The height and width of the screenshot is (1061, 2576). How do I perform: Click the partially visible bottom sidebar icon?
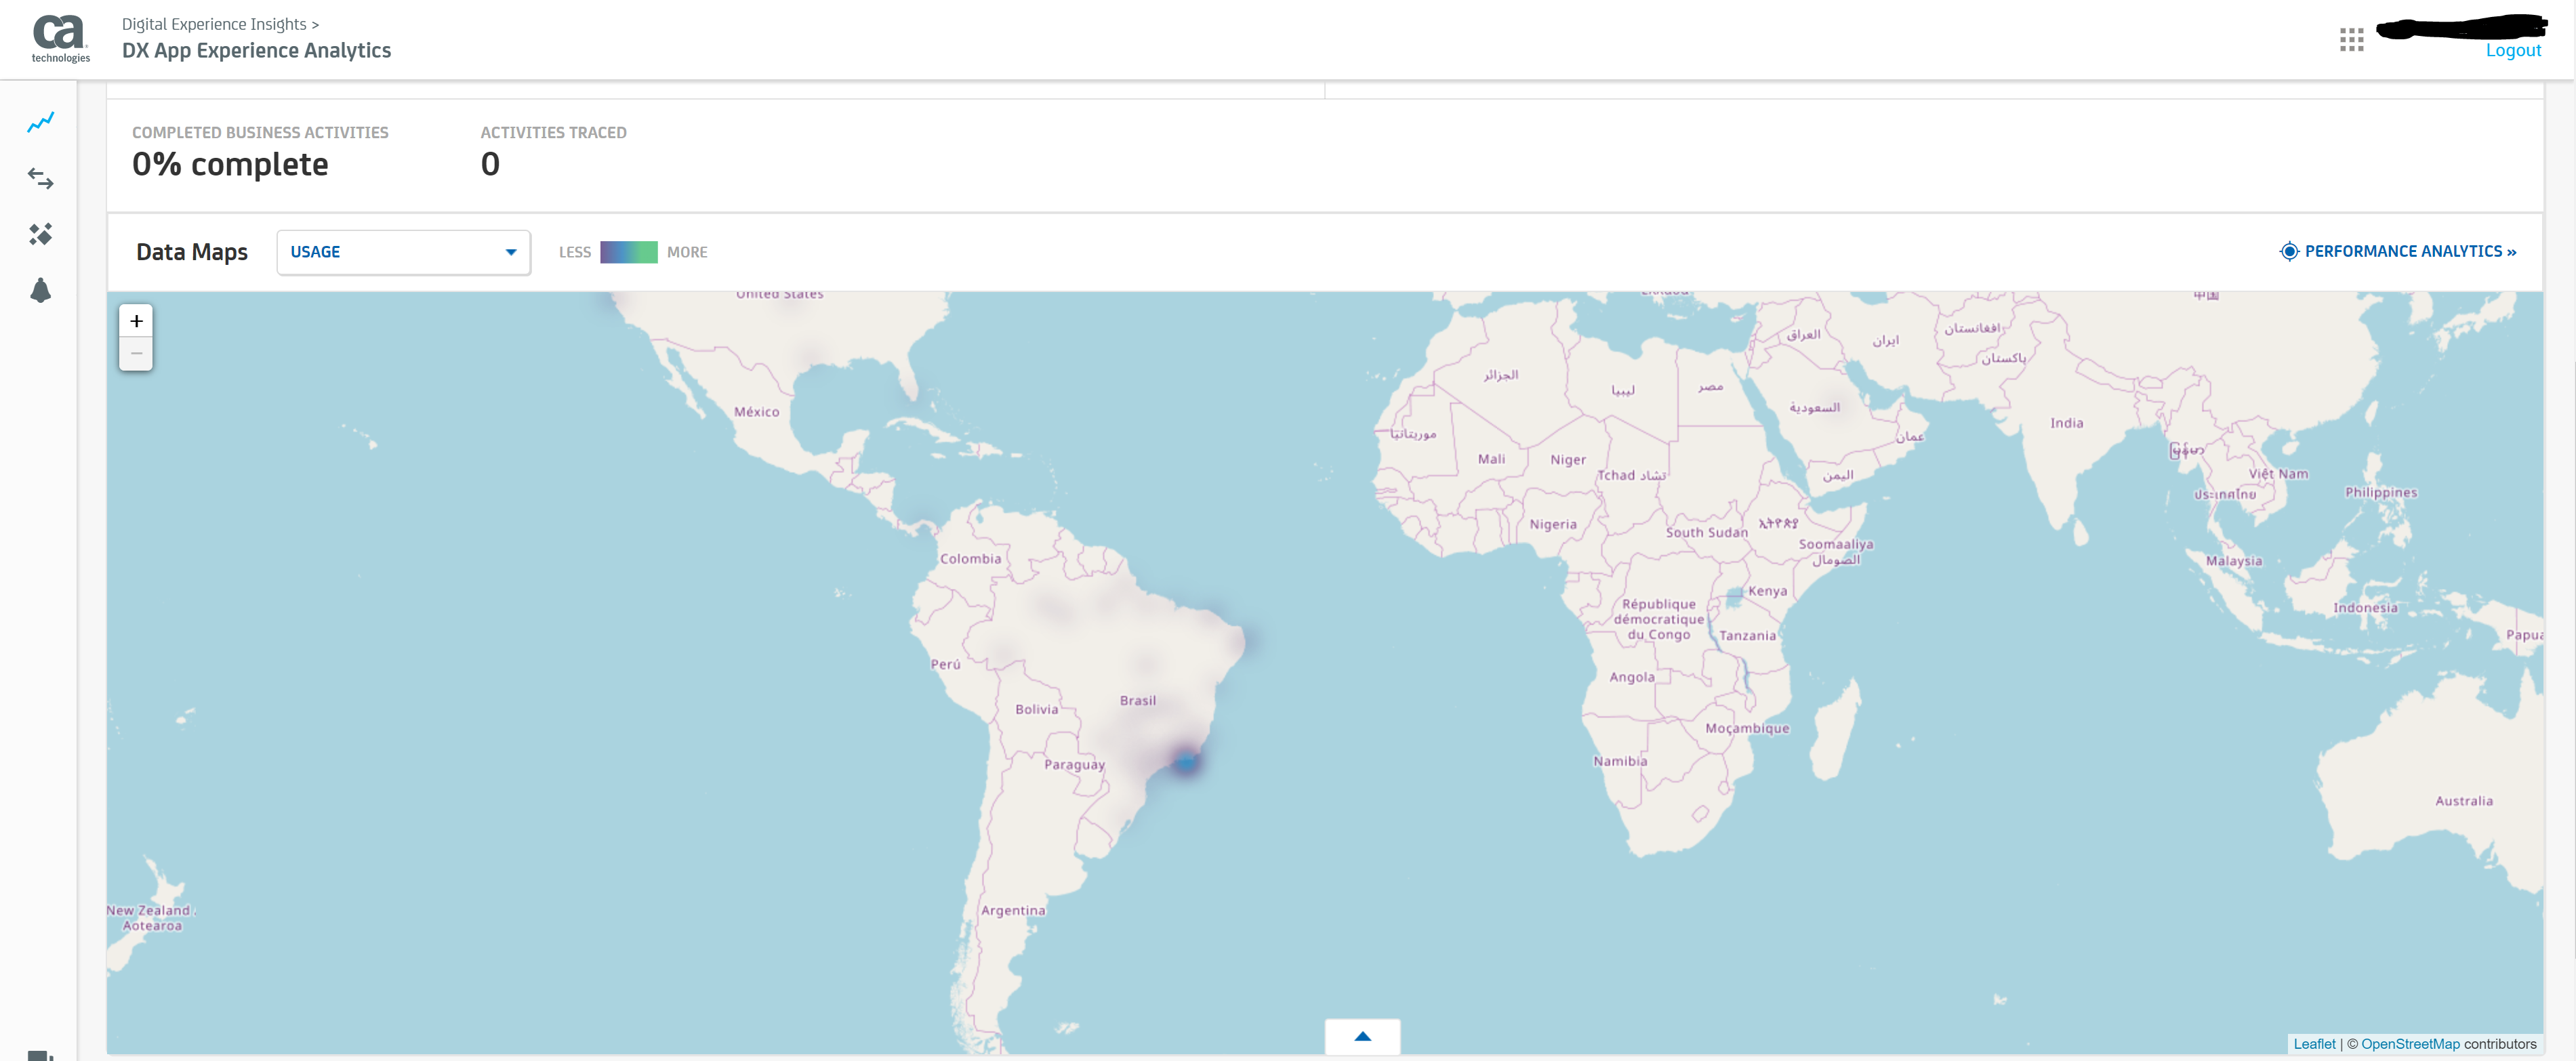(40, 1055)
